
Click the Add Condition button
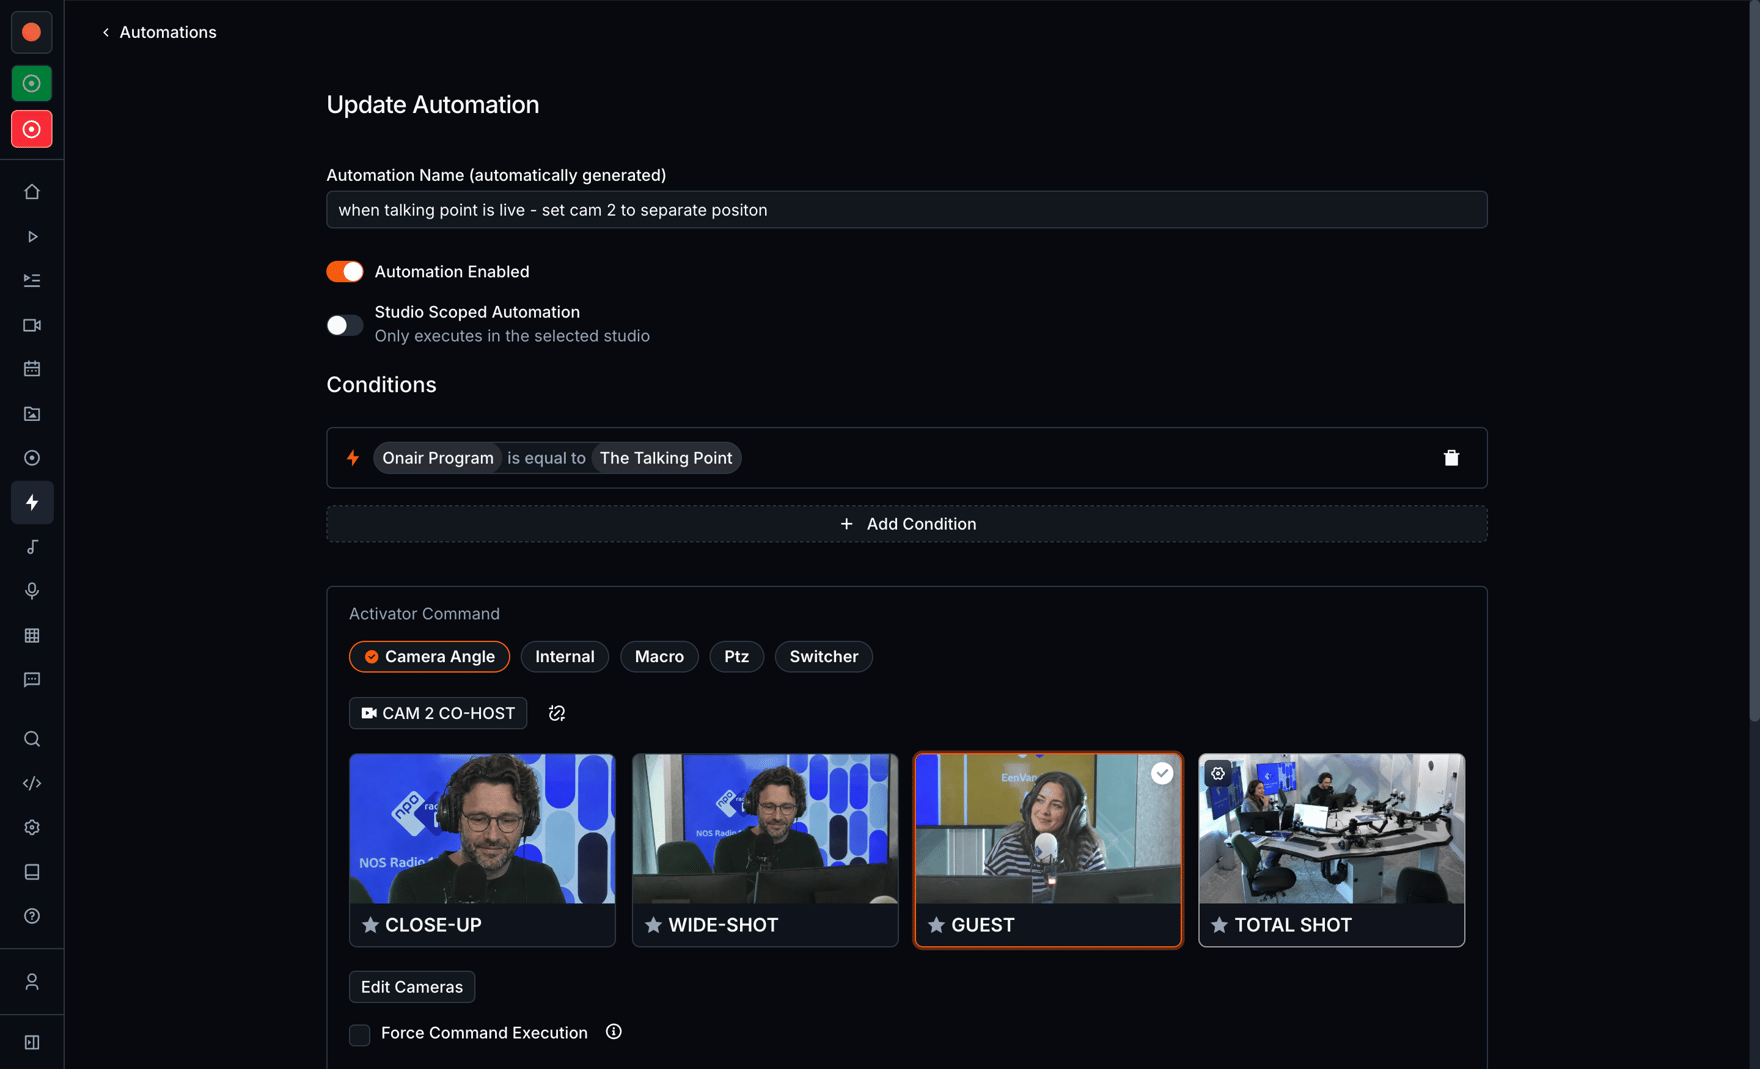click(x=907, y=524)
